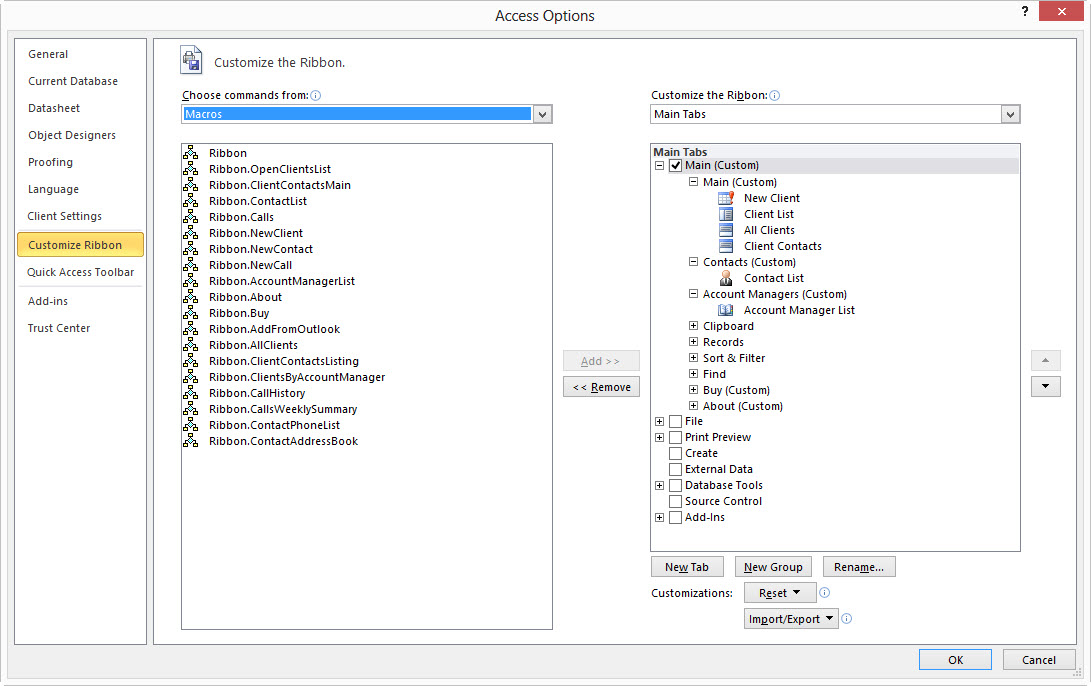Check the Database Tools checkbox
This screenshot has width=1091, height=686.
676,485
